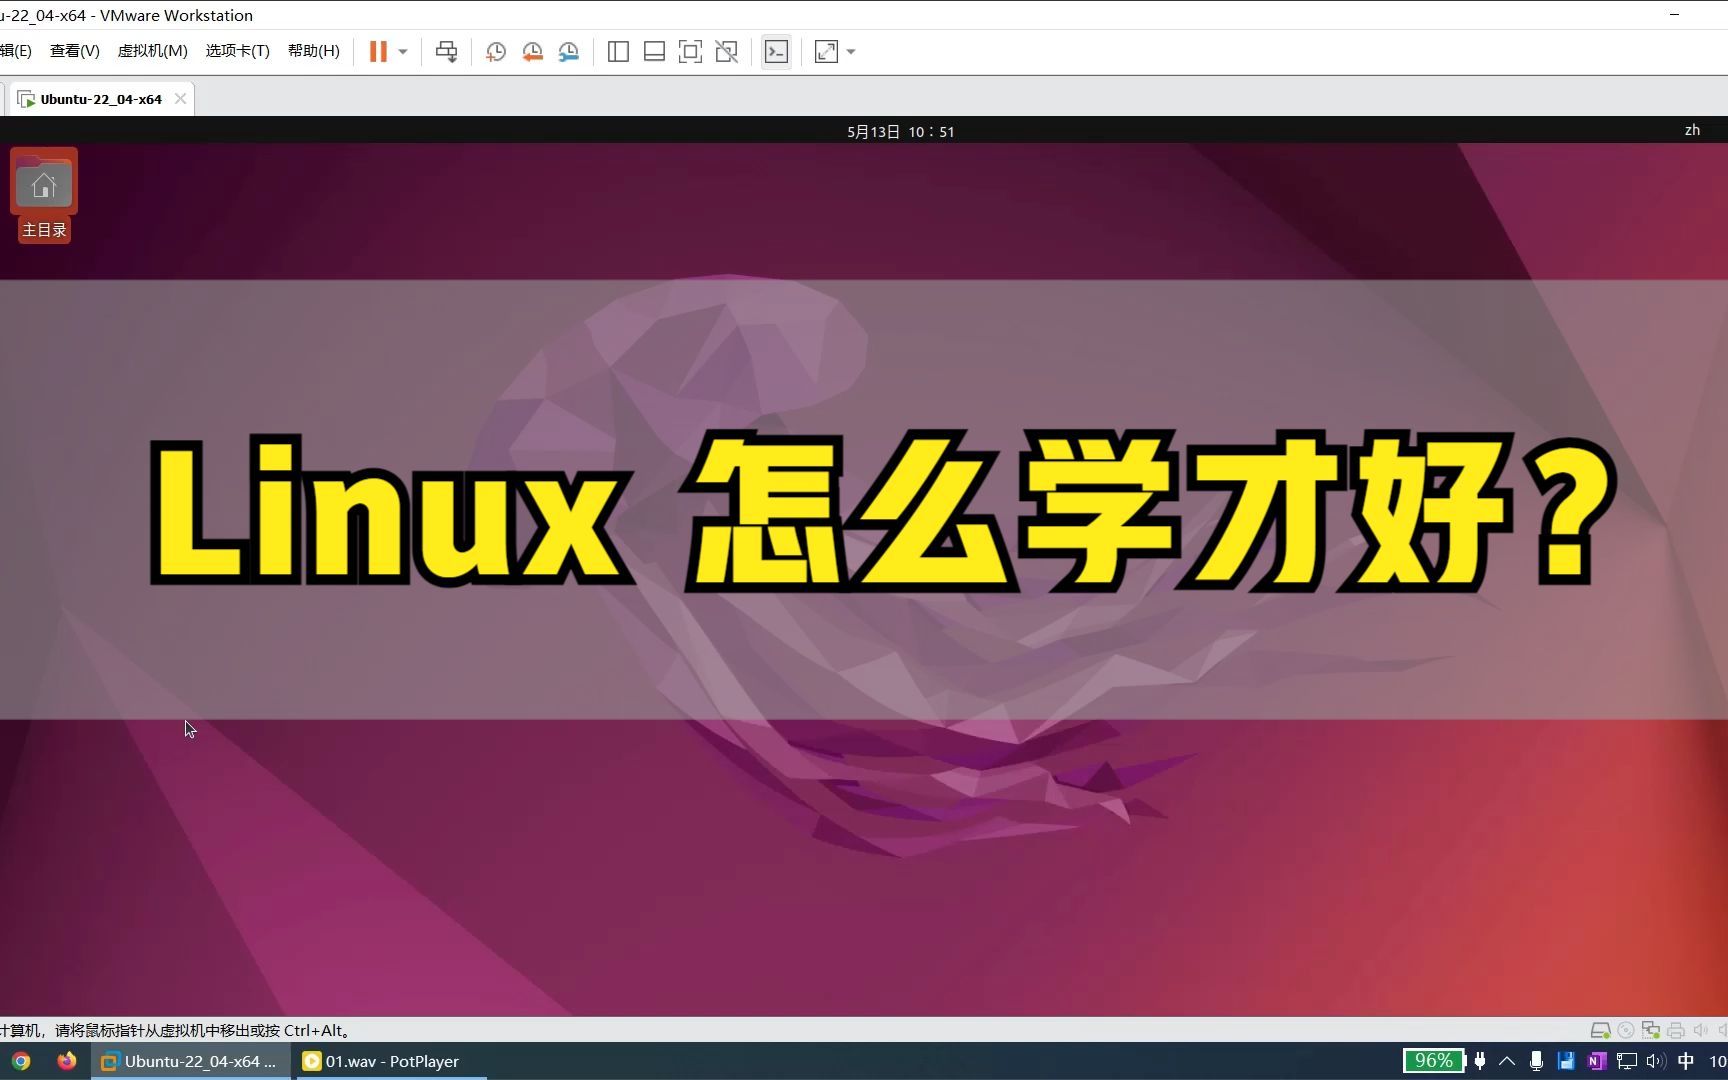1728x1080 pixels.
Task: Show or hide the library panel
Action: coord(618,51)
